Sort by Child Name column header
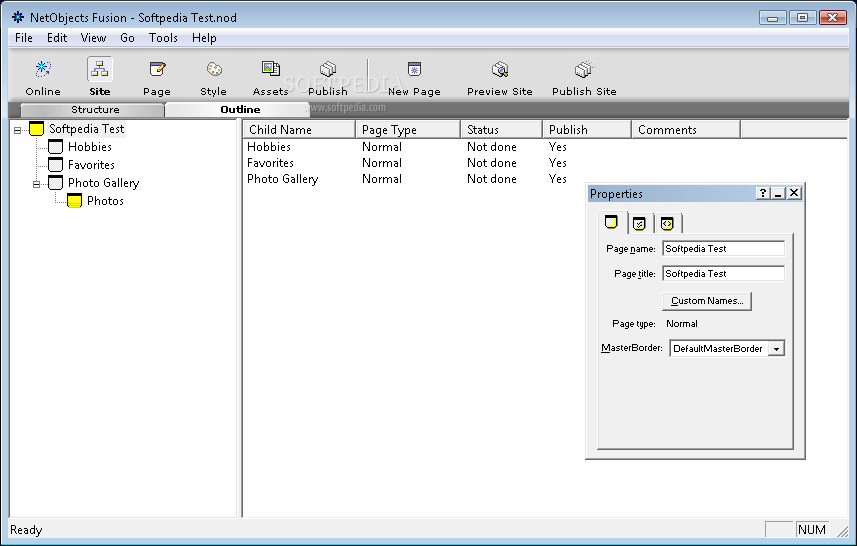 [x=298, y=130]
